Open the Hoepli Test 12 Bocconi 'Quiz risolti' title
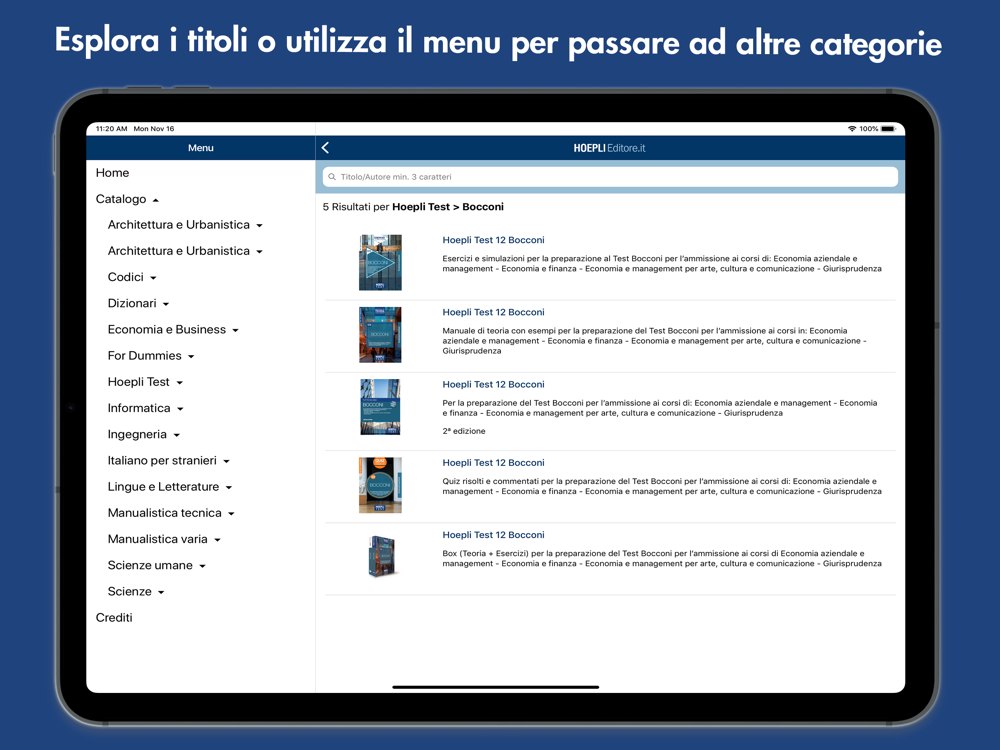Viewport: 1000px width, 750px height. tap(493, 462)
